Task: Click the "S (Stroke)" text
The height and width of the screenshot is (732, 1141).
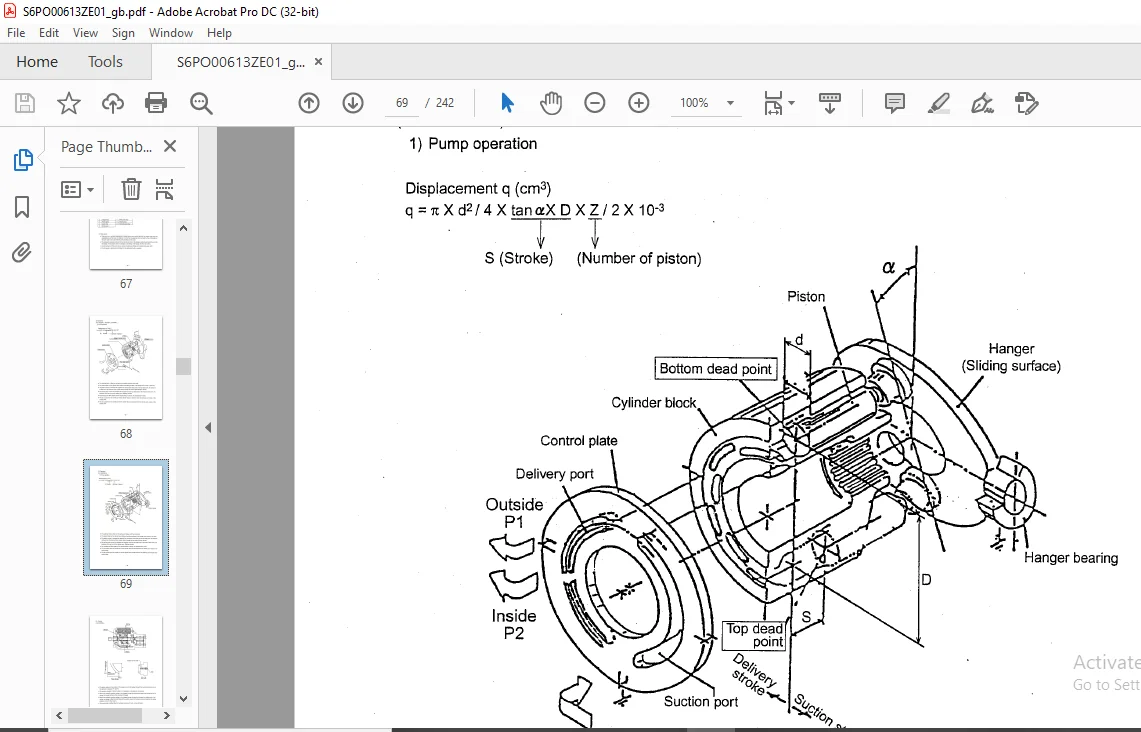Action: [x=519, y=258]
